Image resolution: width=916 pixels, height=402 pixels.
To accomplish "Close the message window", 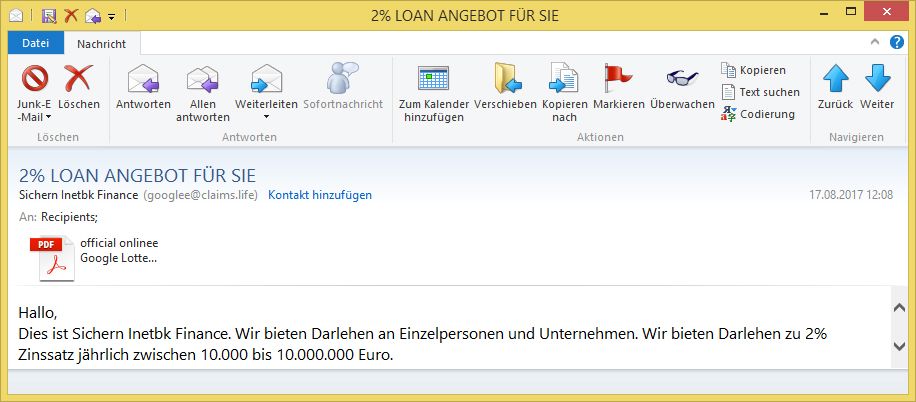I will pos(887,12).
